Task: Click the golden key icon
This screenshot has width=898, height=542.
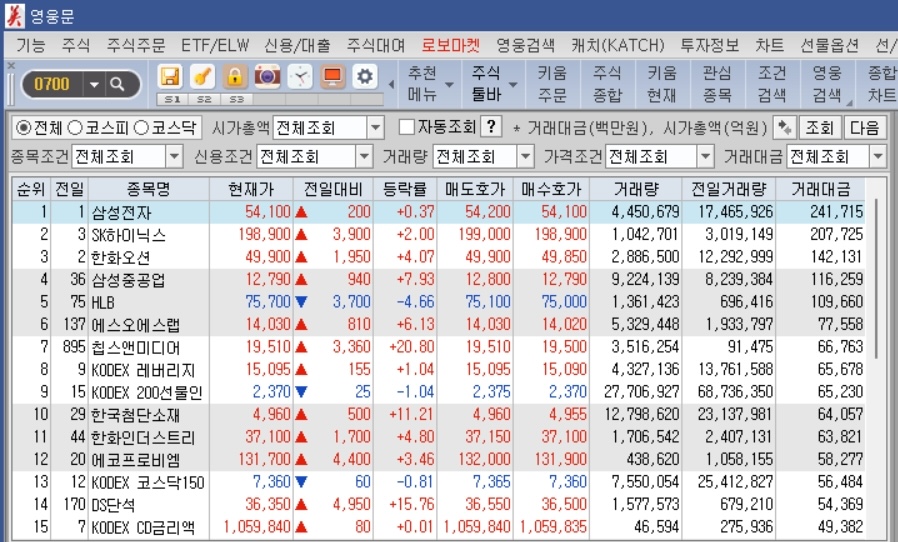Action: point(202,76)
